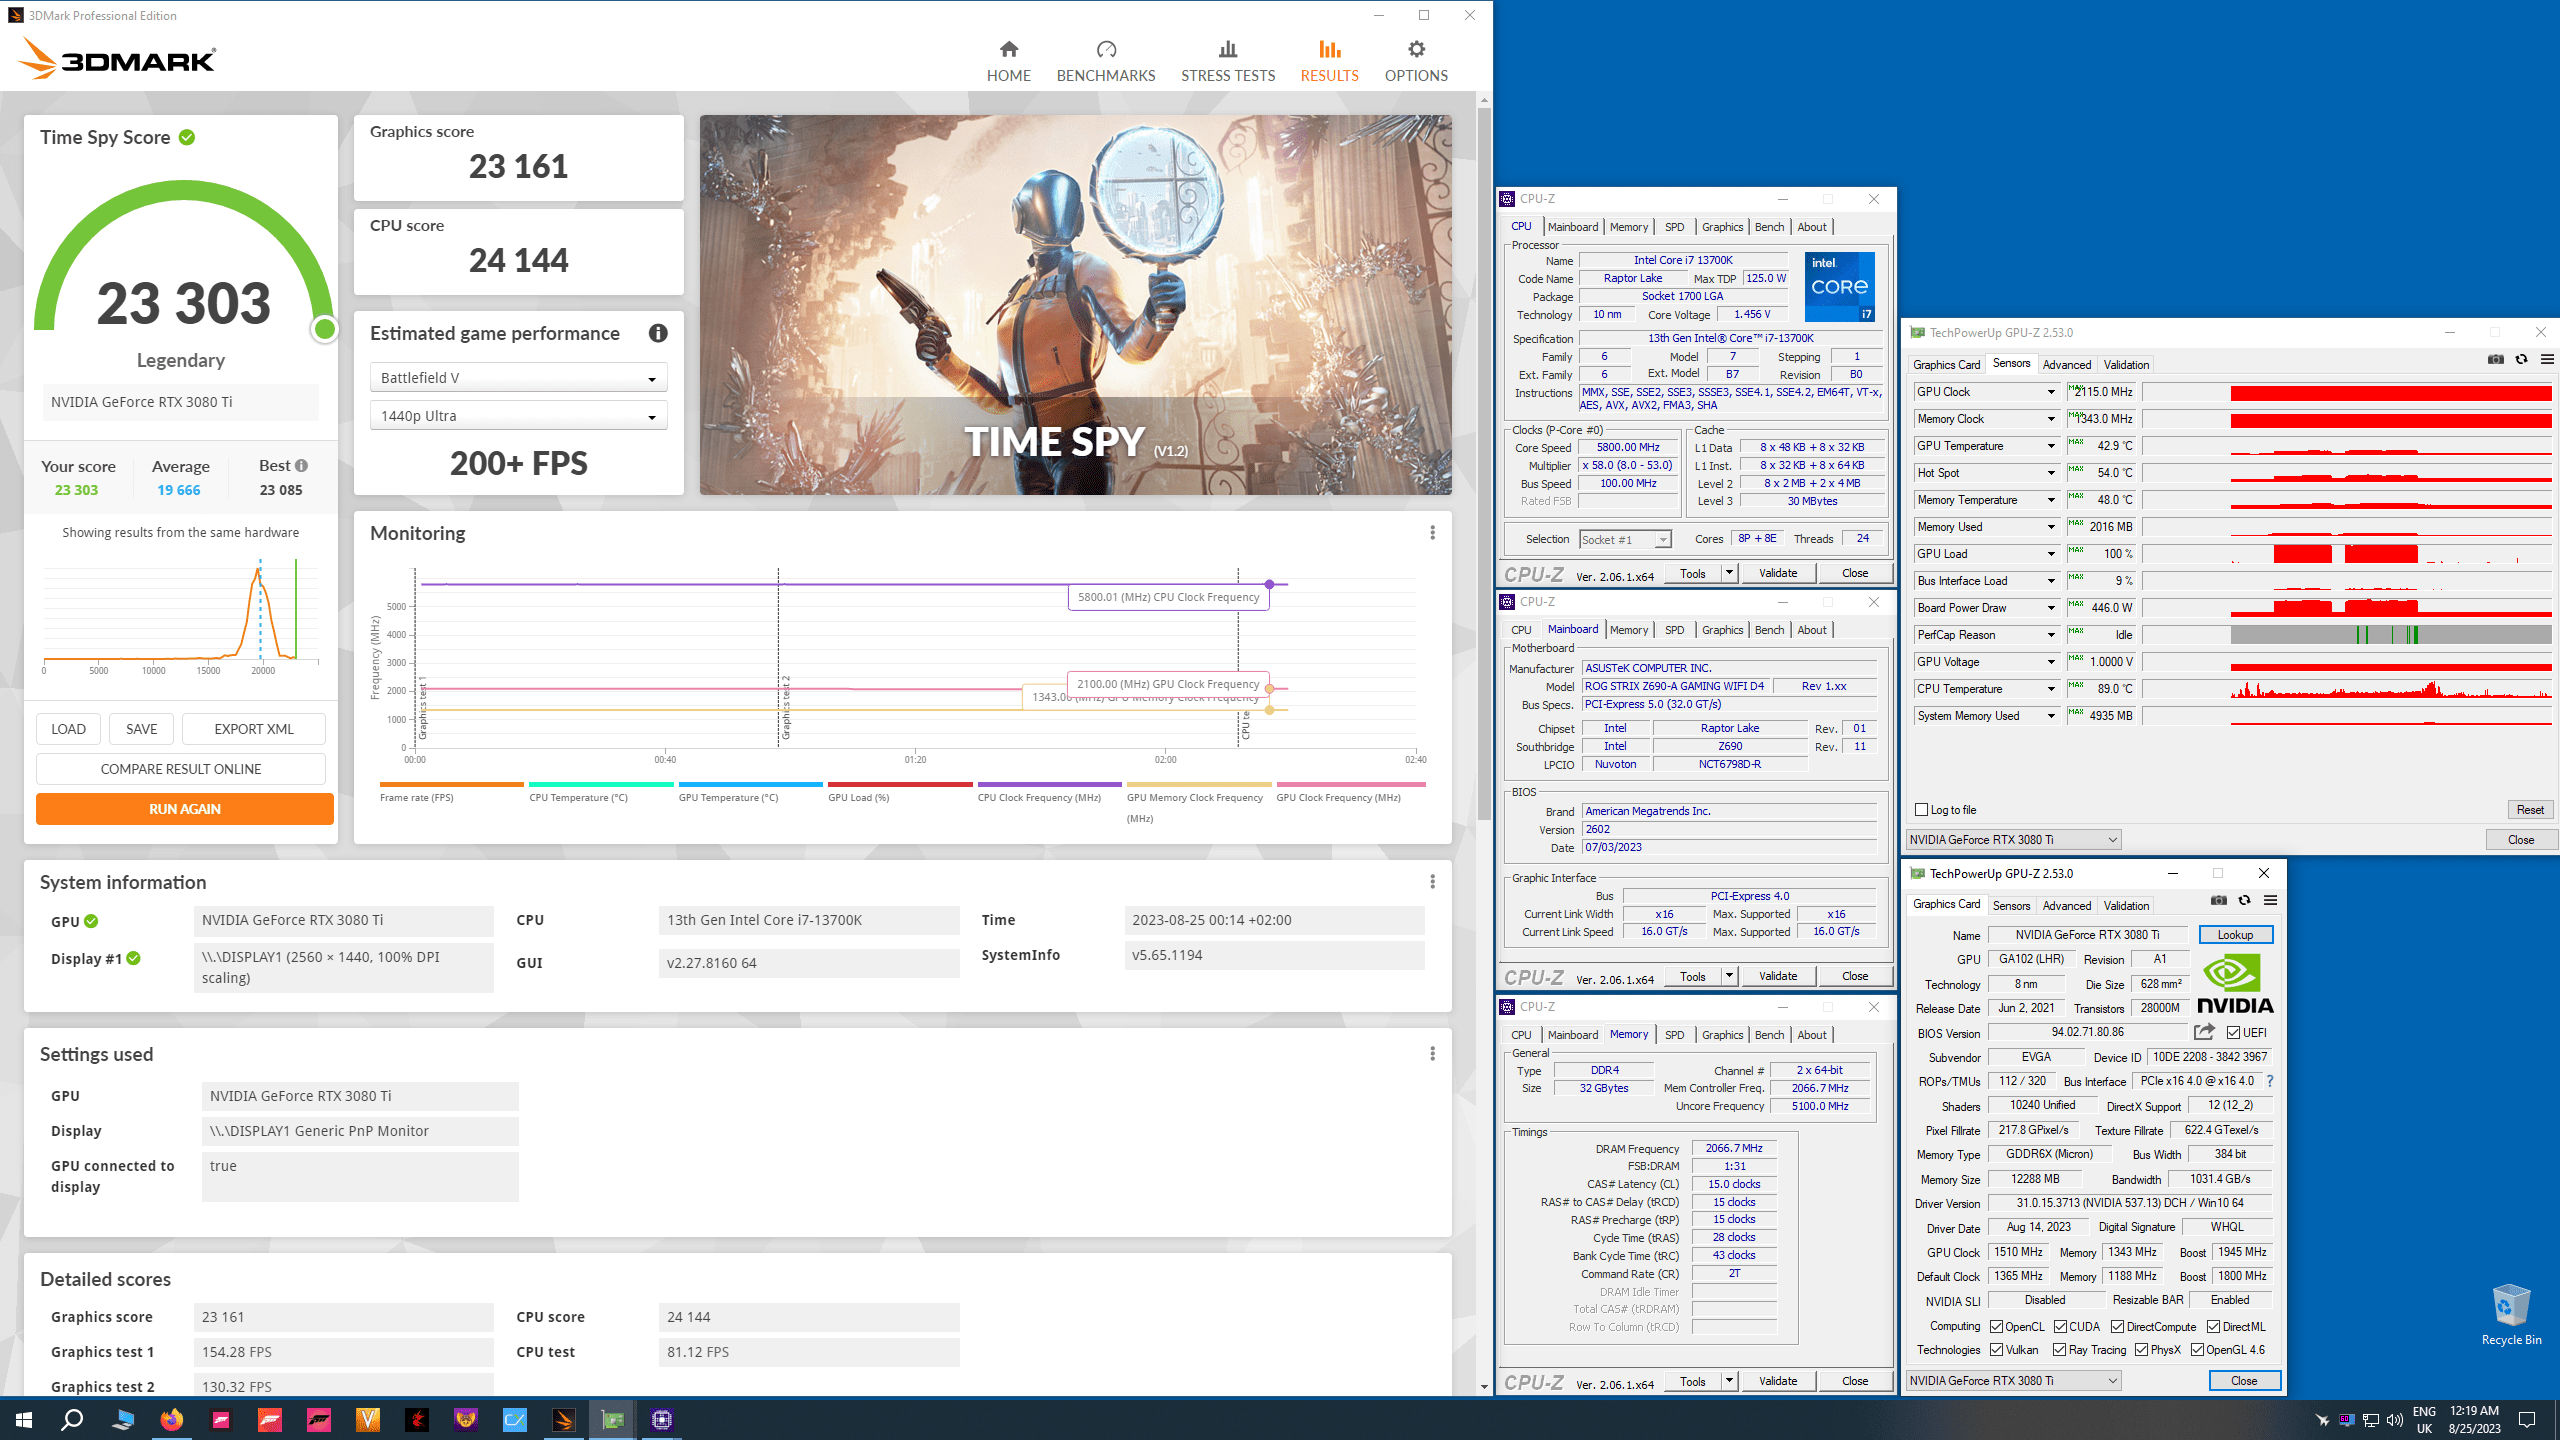Toggle PhysX checkbox in GPU-Z
The image size is (2560, 1440).
point(2141,1350)
